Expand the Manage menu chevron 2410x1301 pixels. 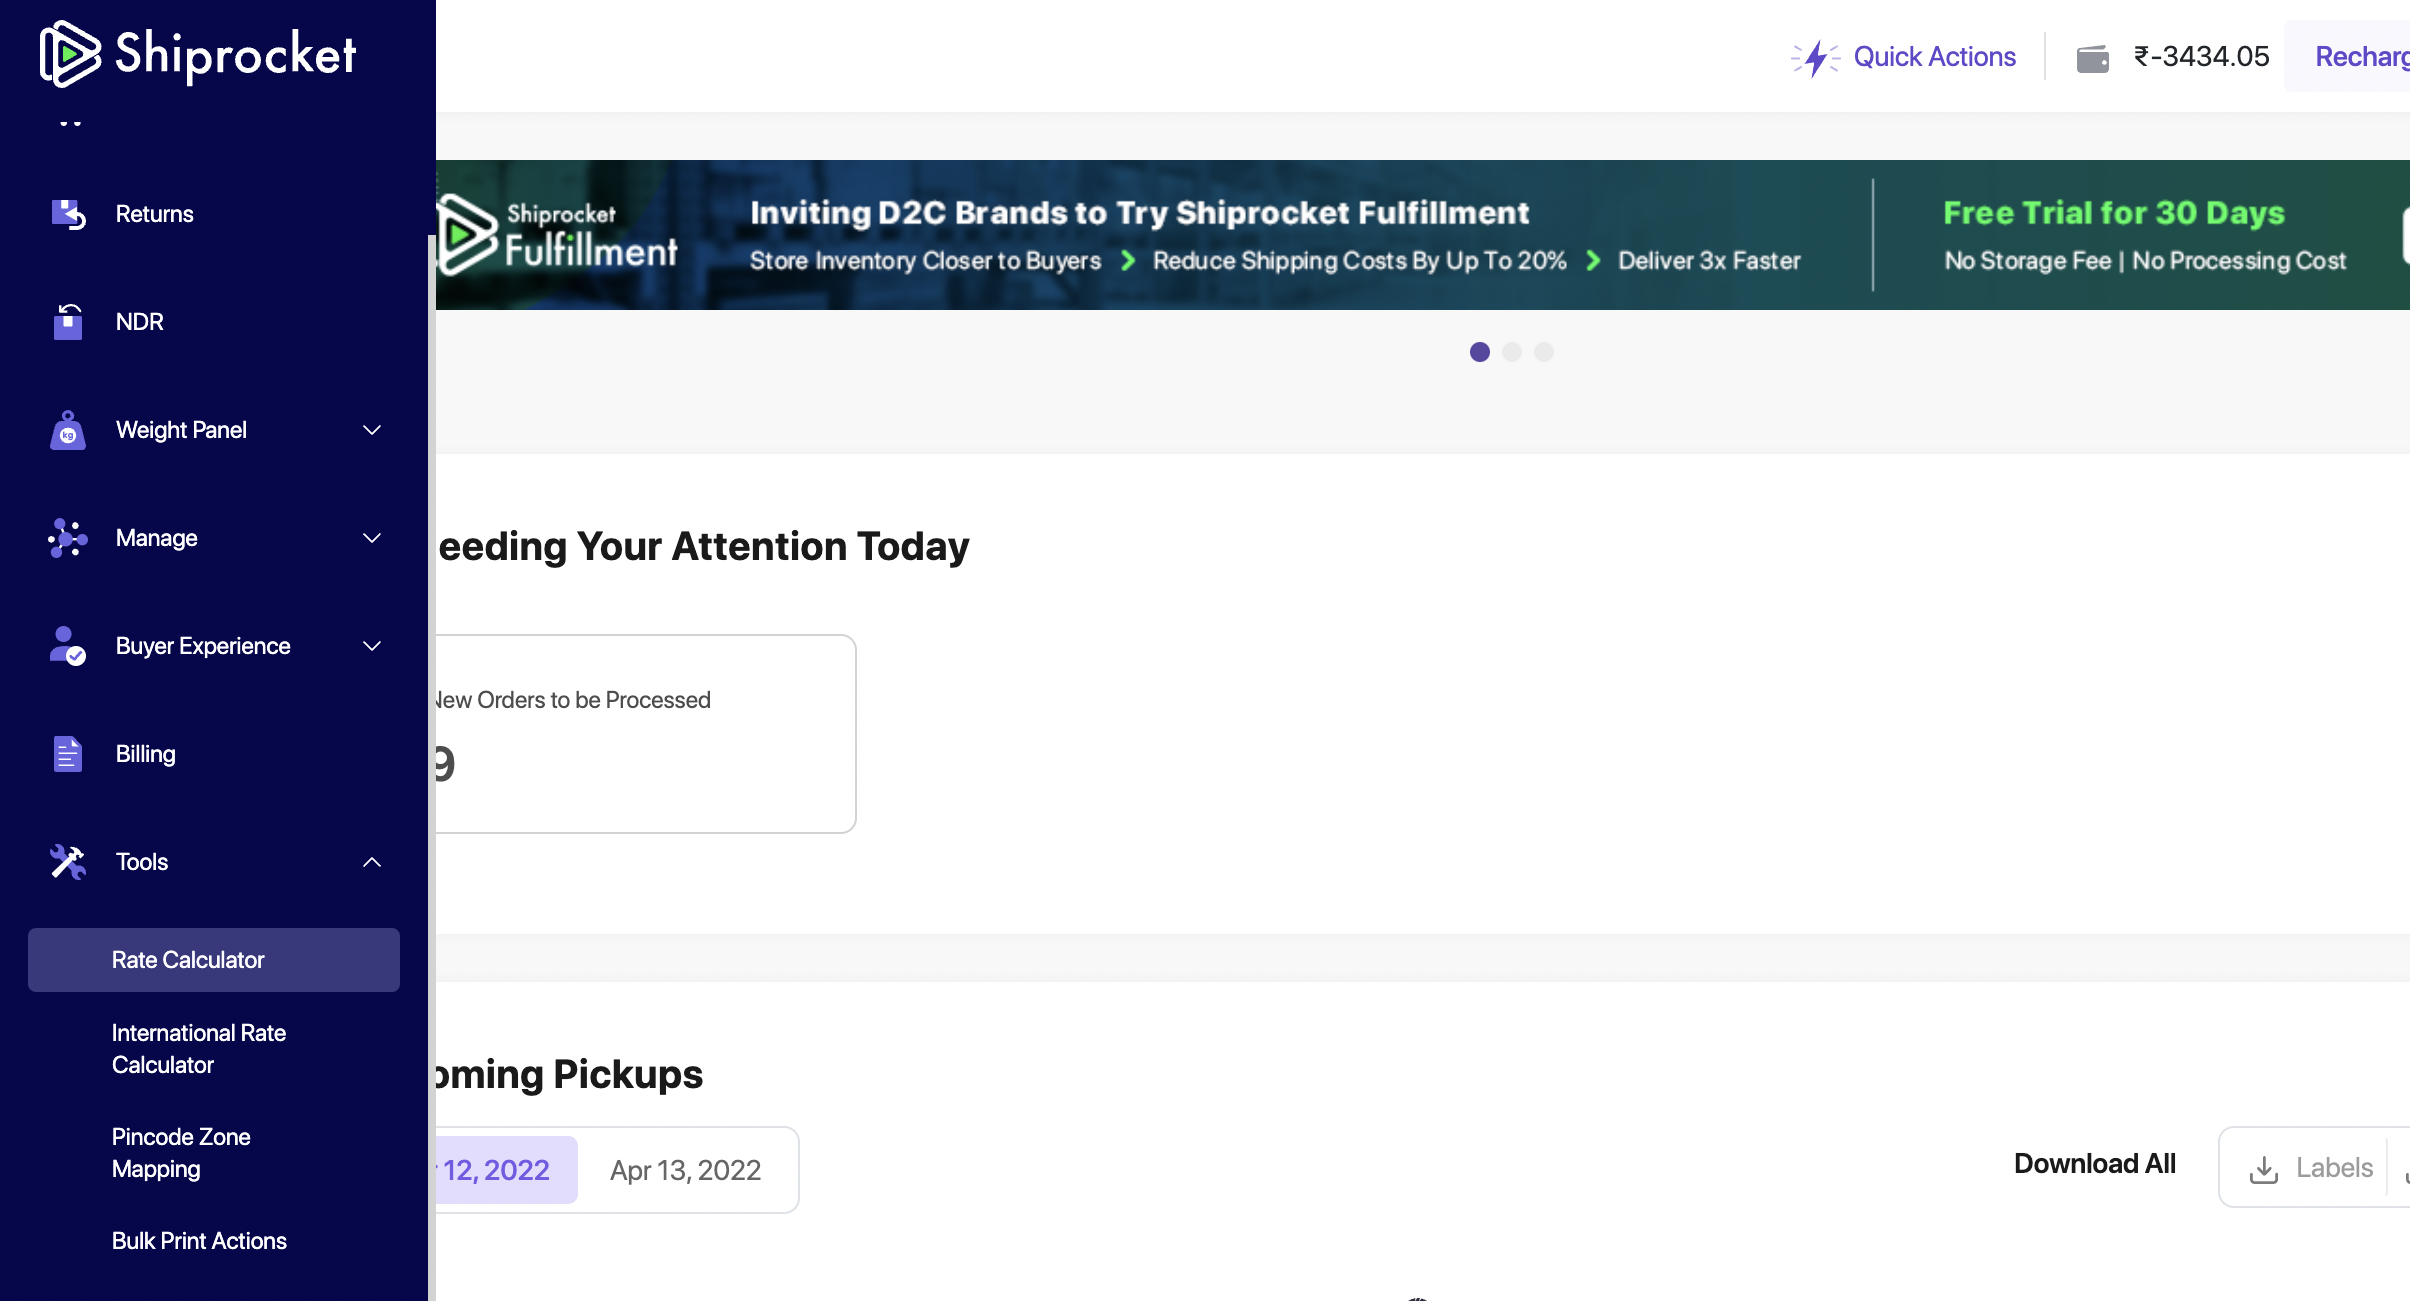point(372,538)
